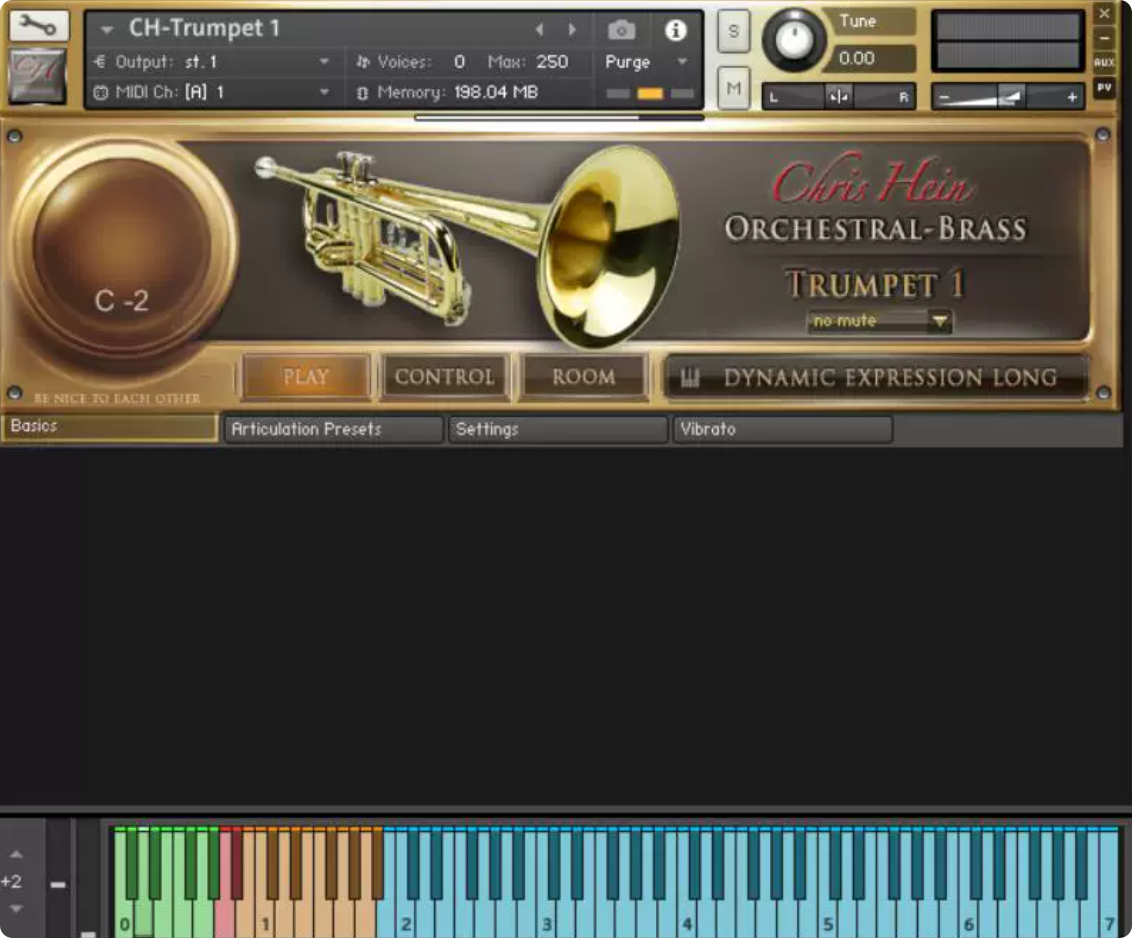Select the Settings tab
1132x938 pixels.
point(558,429)
